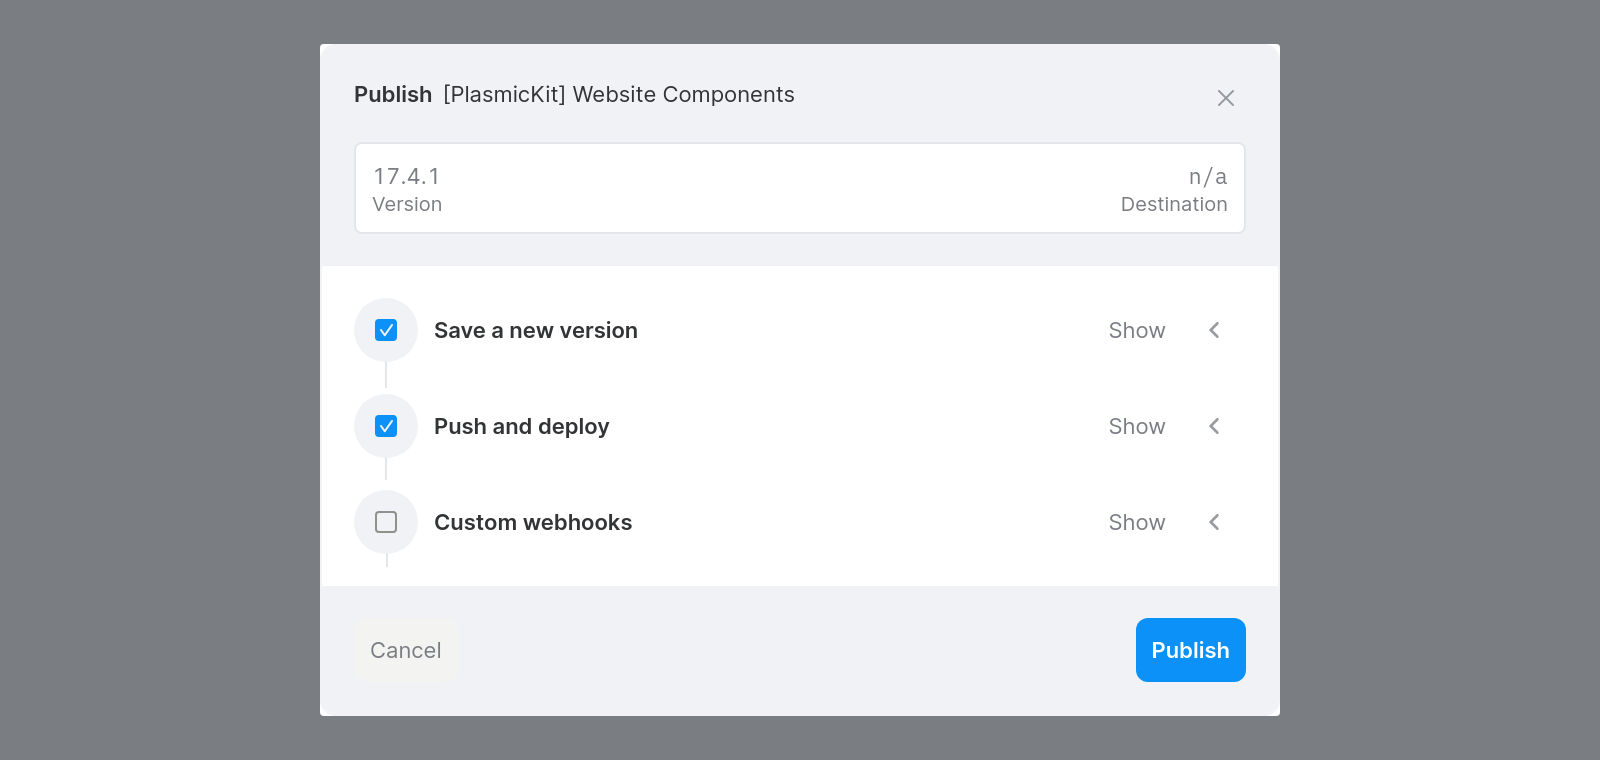This screenshot has width=1600, height=760.
Task: Close the Publish dialog with the X icon
Action: (x=1226, y=98)
